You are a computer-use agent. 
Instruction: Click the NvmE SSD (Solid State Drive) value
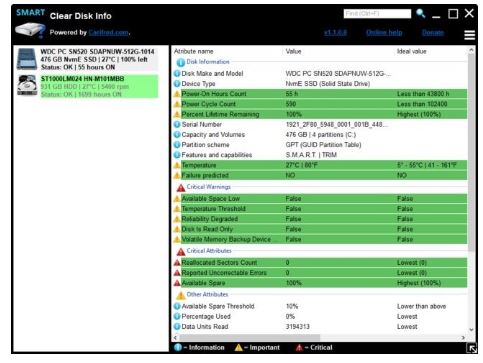[328, 84]
